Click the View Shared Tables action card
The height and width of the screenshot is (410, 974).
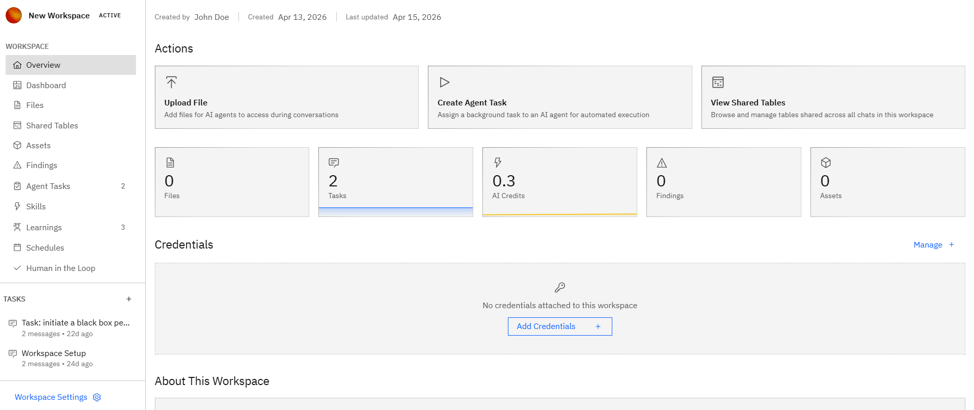pos(833,98)
